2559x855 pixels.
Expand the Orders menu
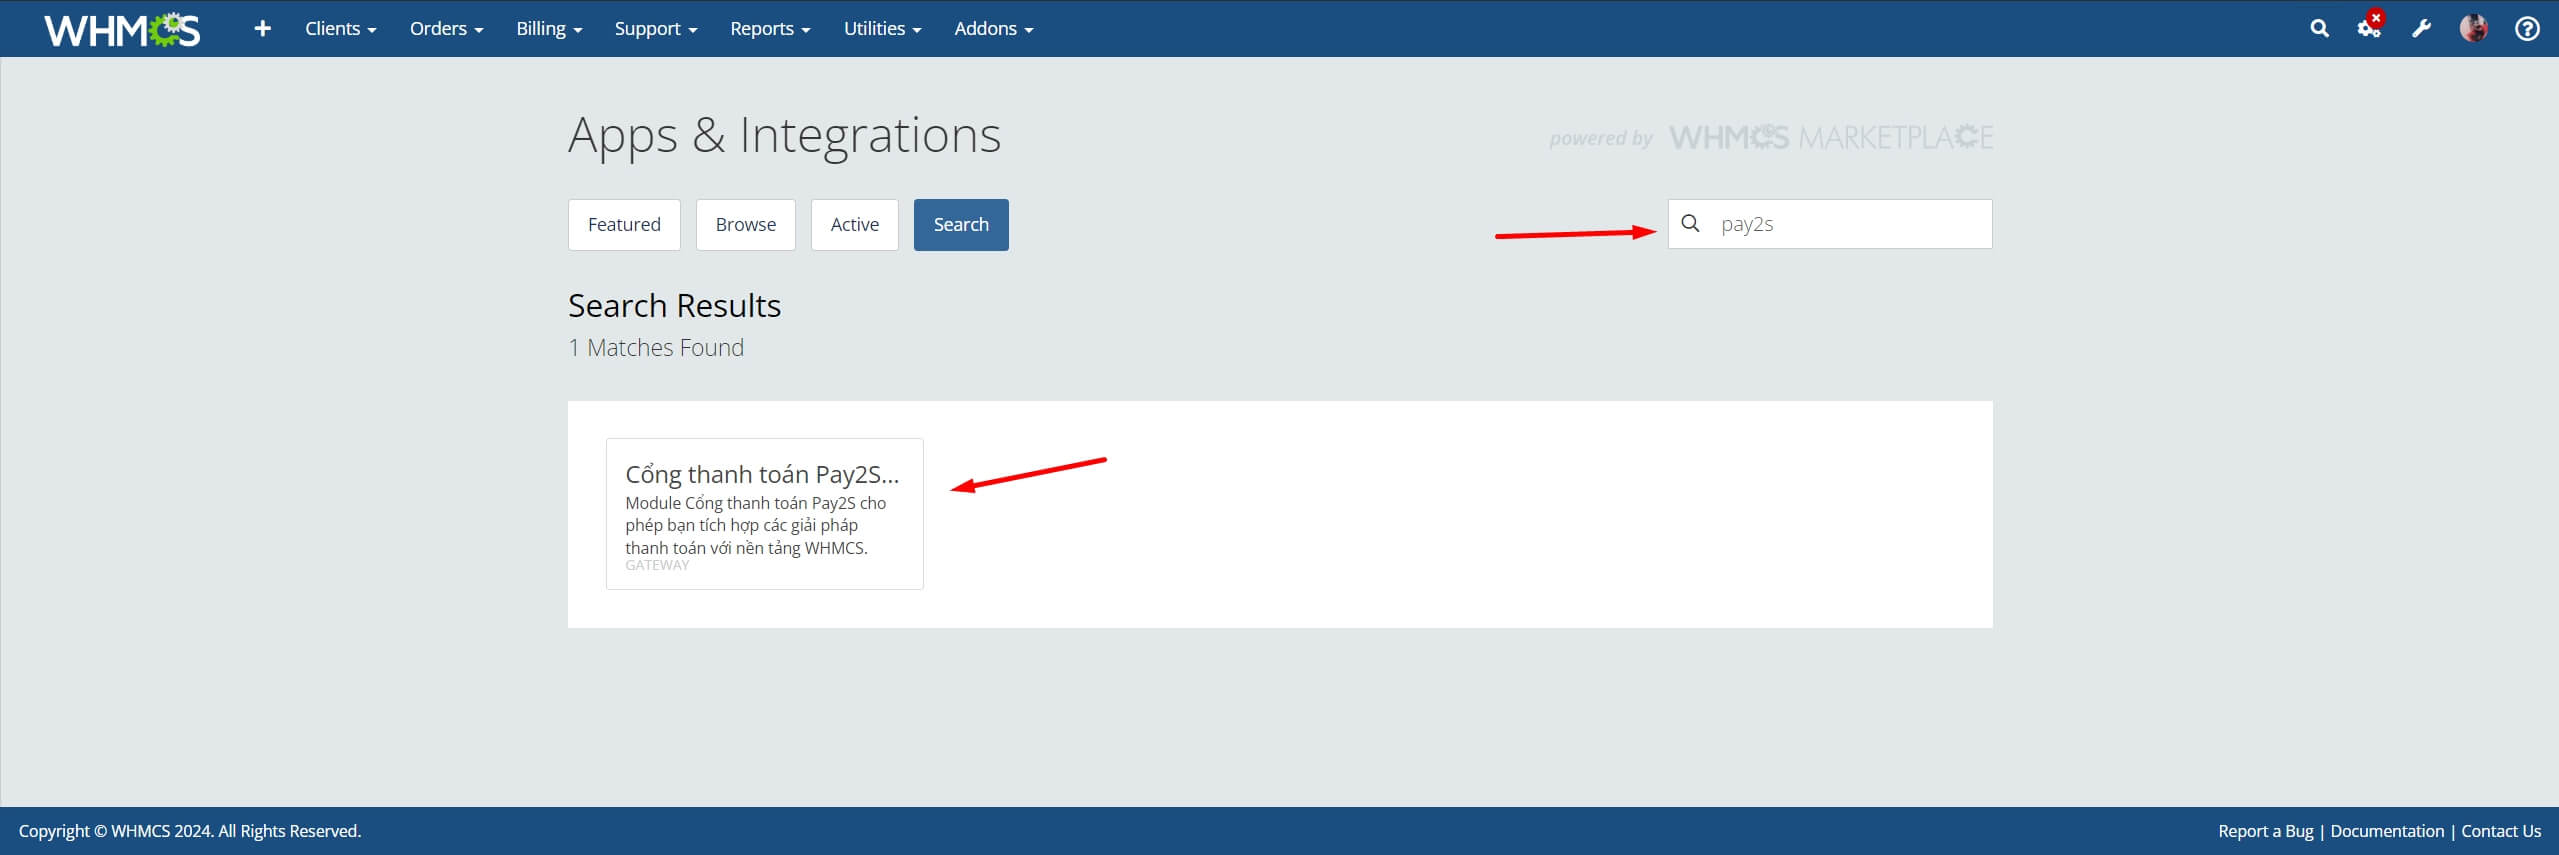(446, 29)
